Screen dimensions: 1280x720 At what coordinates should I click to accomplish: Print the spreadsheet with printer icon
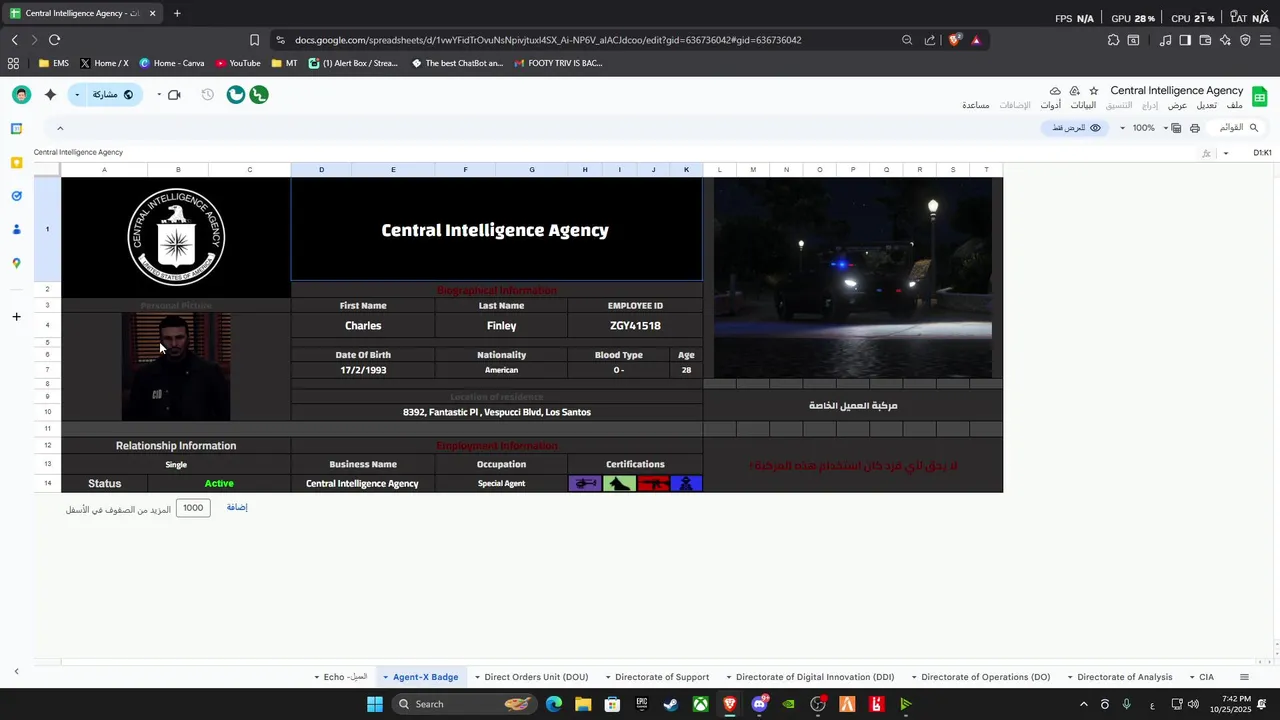pyautogui.click(x=1194, y=128)
